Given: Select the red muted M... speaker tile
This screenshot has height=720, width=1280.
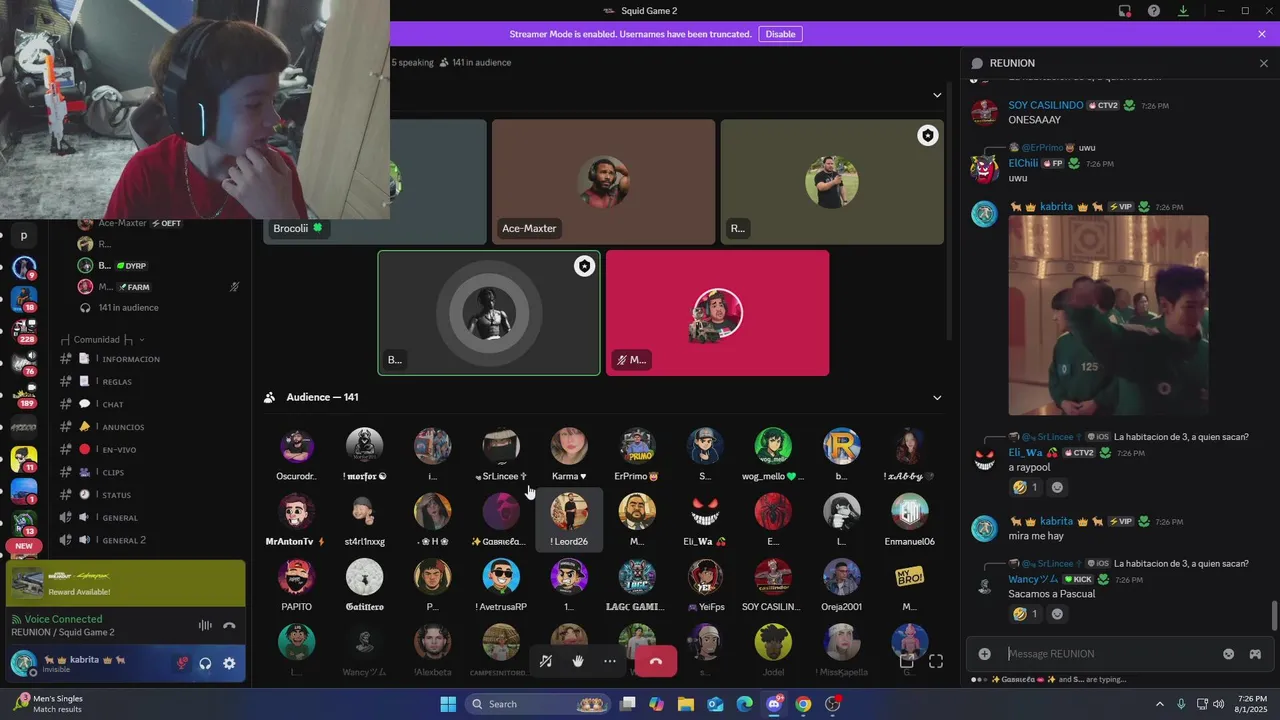Looking at the screenshot, I should pos(717,313).
